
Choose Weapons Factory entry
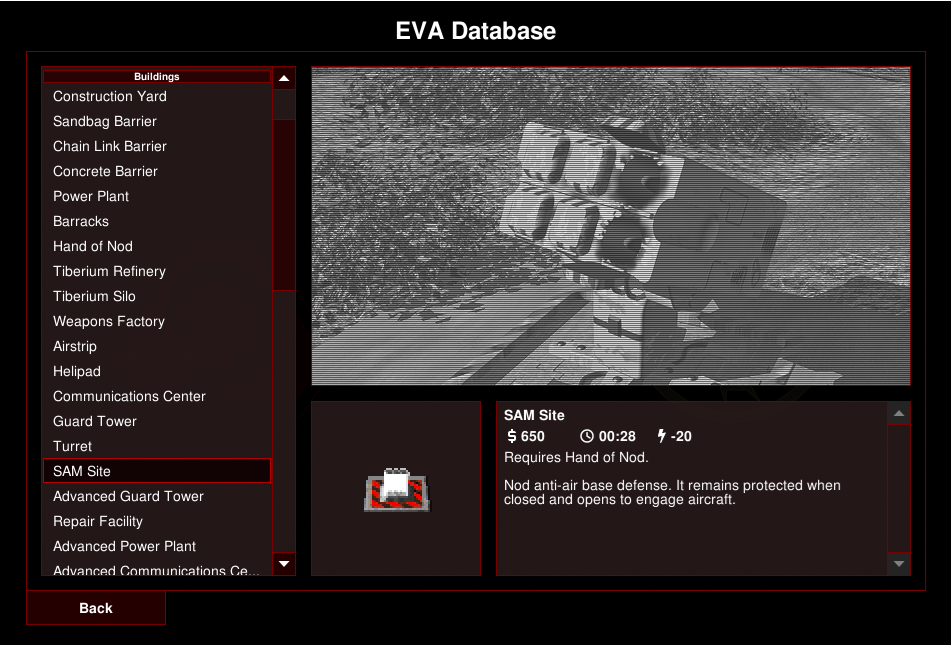point(156,322)
